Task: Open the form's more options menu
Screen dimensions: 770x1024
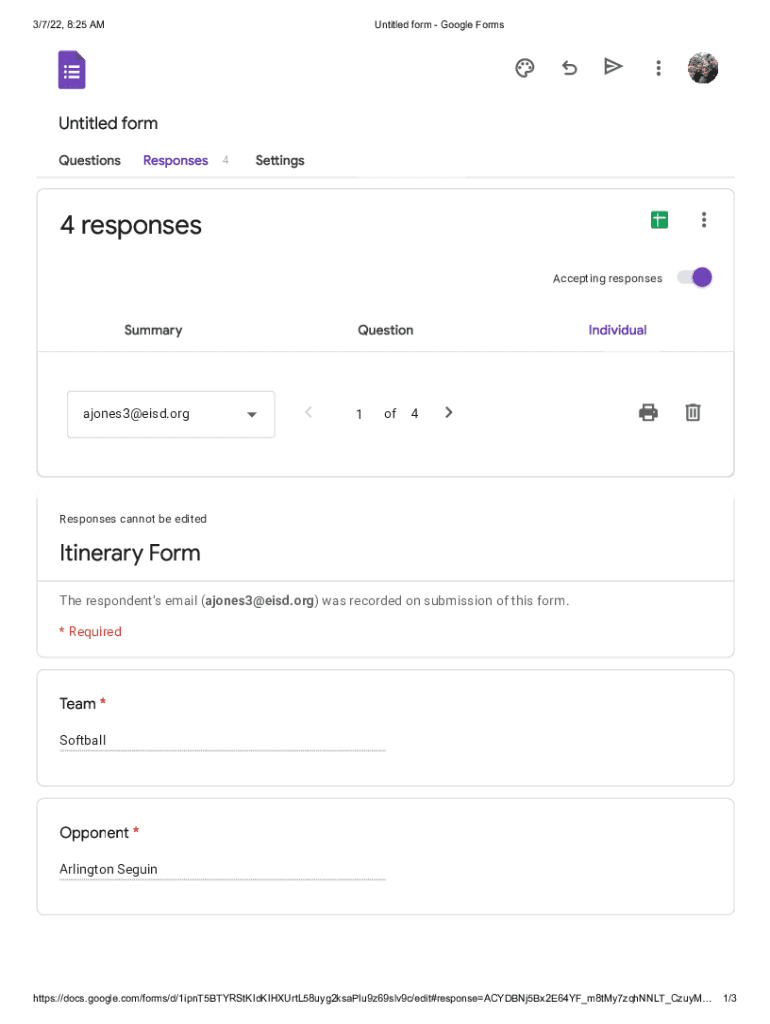Action: 658,68
